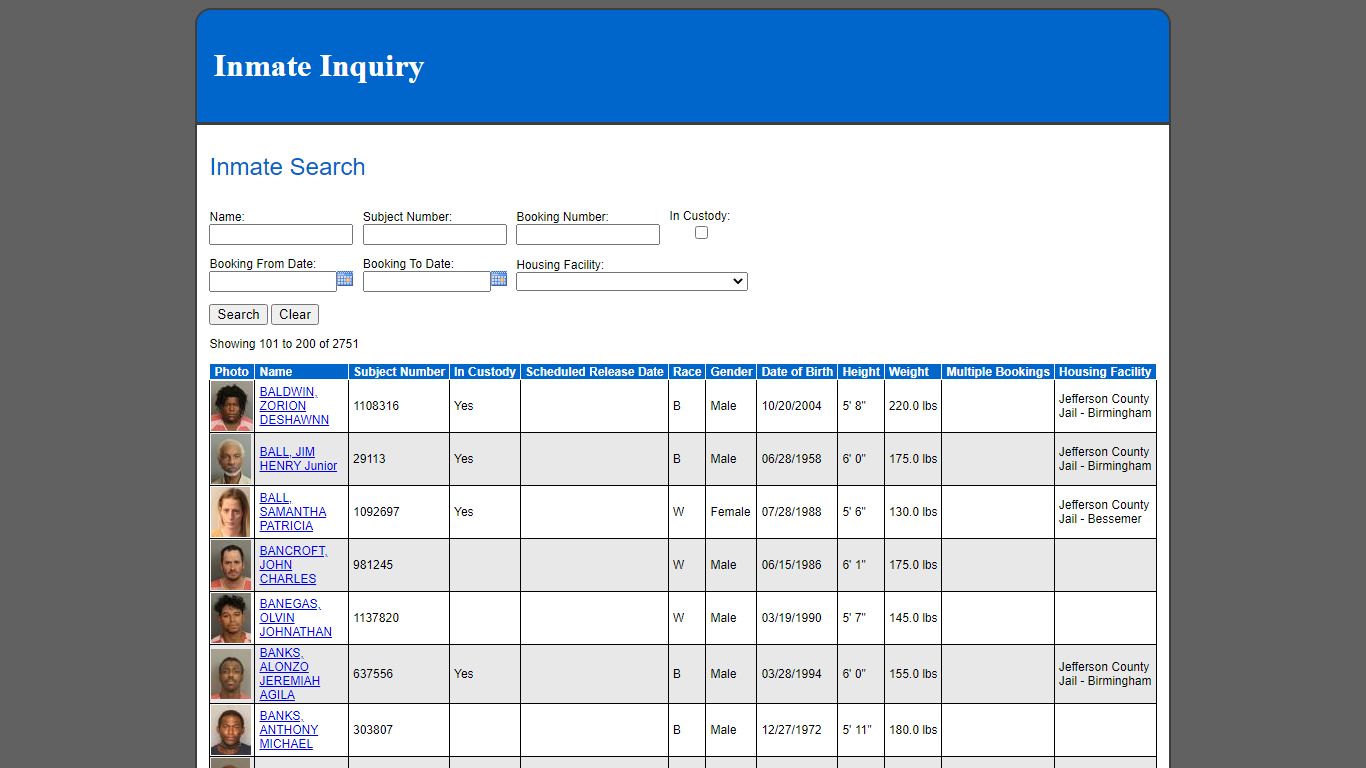Select subject number 303807 cell
1366x768 pixels.
click(x=399, y=730)
